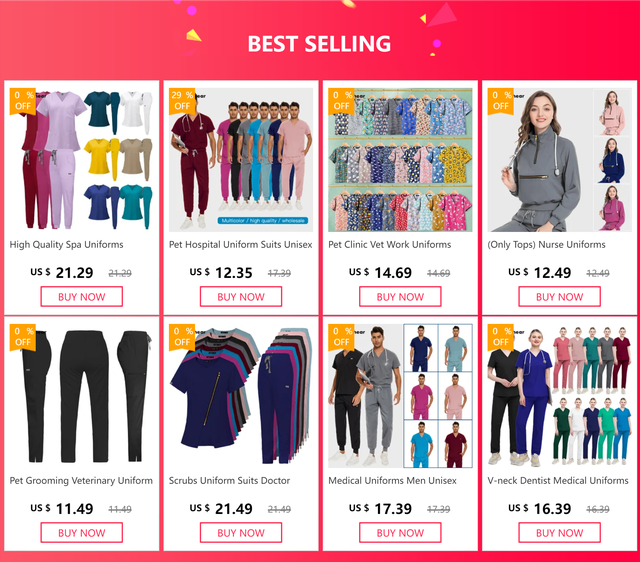Image resolution: width=640 pixels, height=562 pixels.
Task: Open the Pet Clinic Vet Work Uniforms title link
Action: point(389,244)
